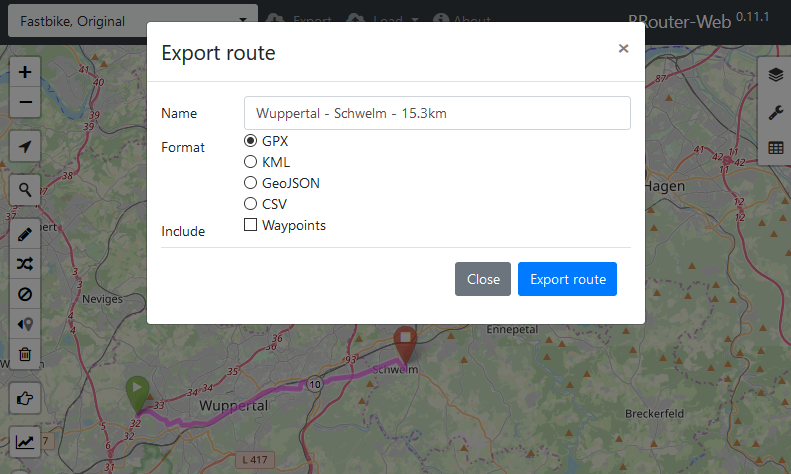Open the map search magnifier icon
Image resolution: width=791 pixels, height=474 pixels.
pyautogui.click(x=25, y=189)
